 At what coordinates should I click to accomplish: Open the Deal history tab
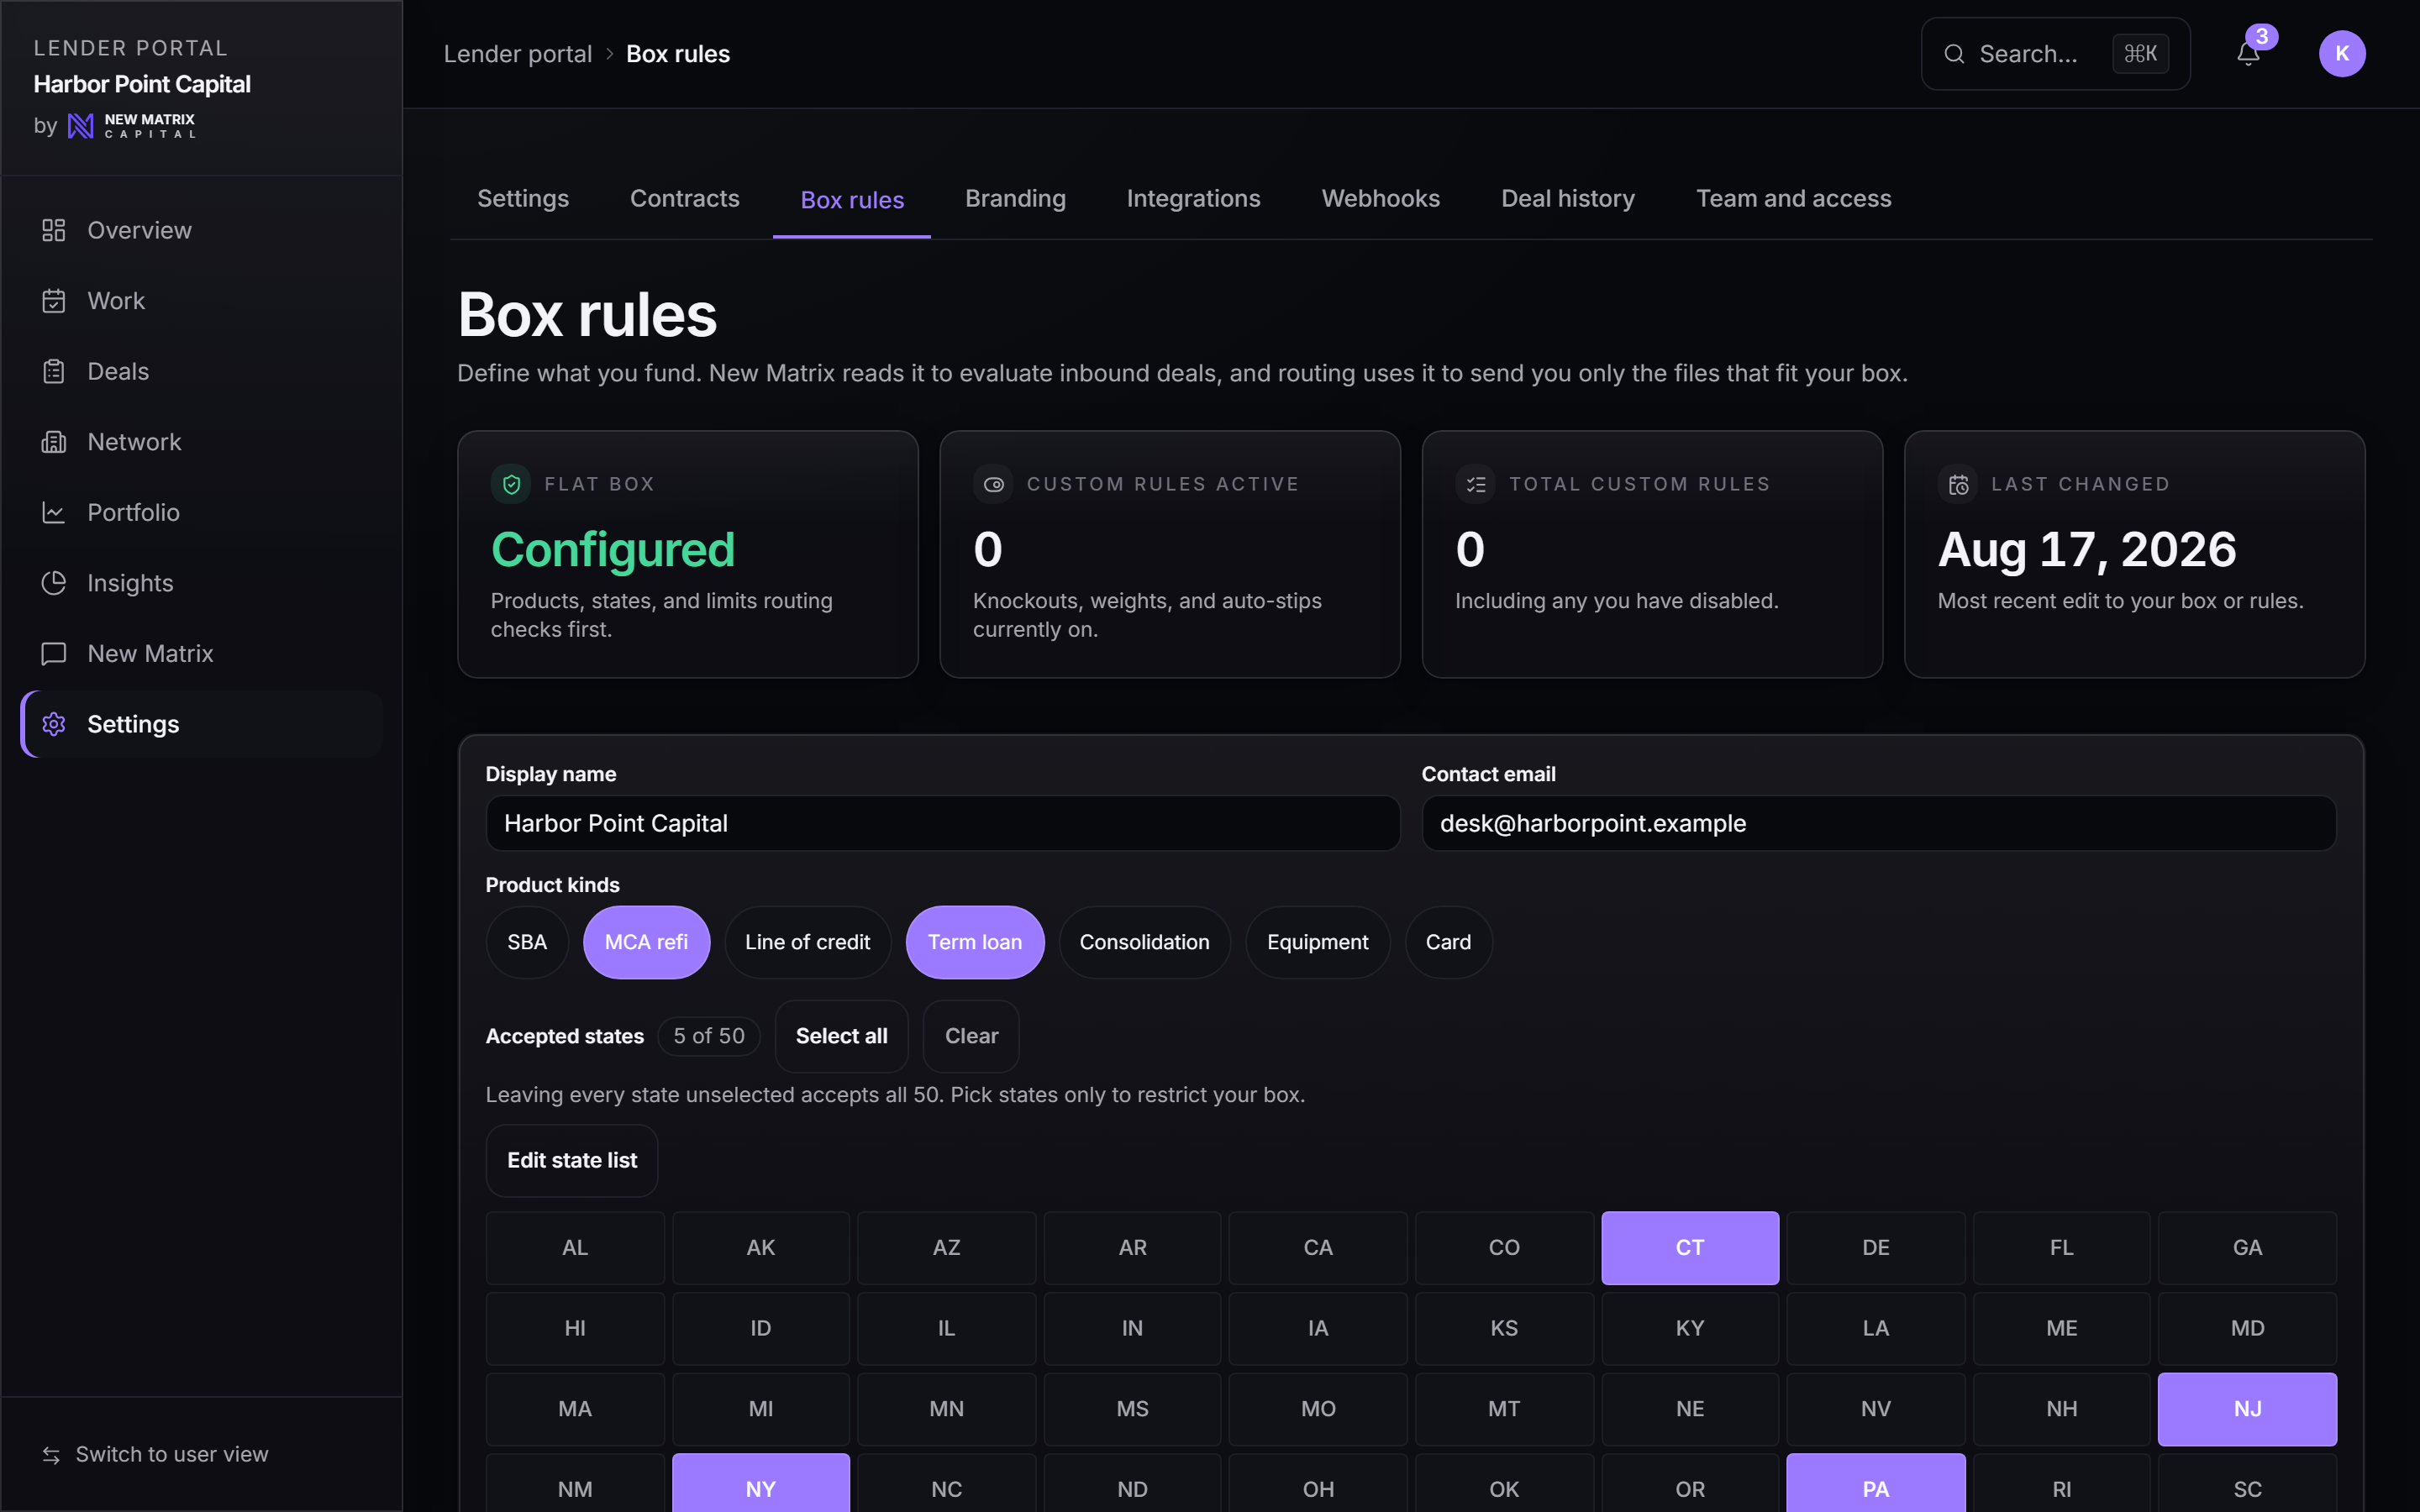click(x=1568, y=198)
